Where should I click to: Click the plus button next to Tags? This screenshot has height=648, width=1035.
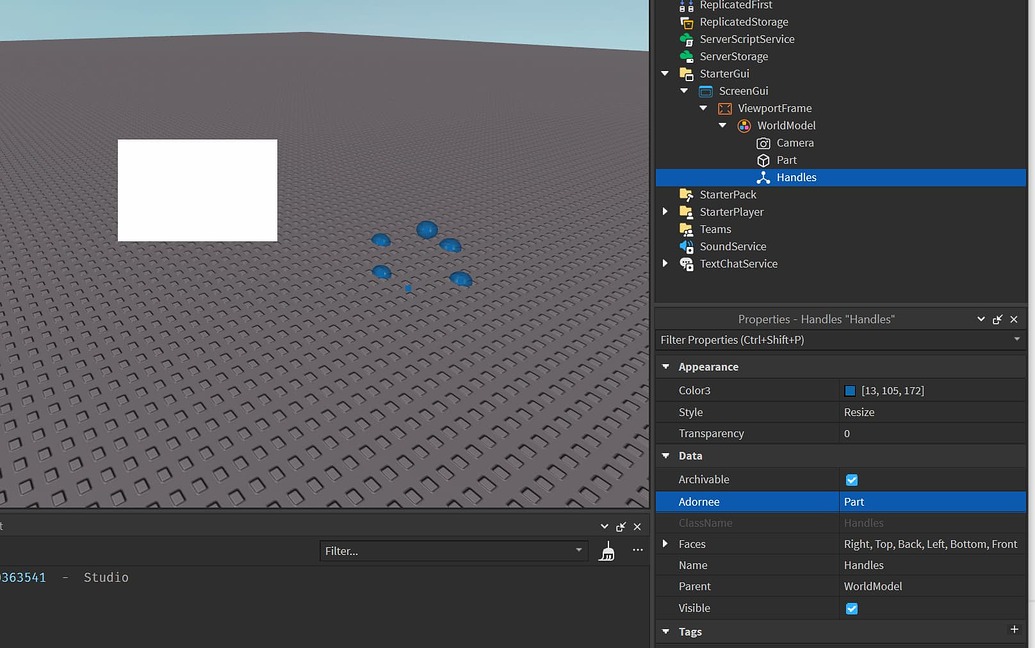coord(1015,631)
